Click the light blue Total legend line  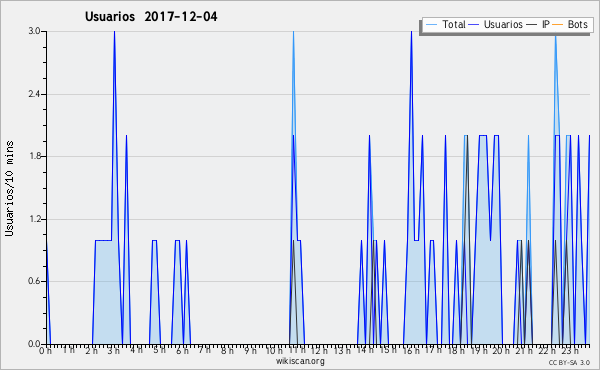(431, 25)
